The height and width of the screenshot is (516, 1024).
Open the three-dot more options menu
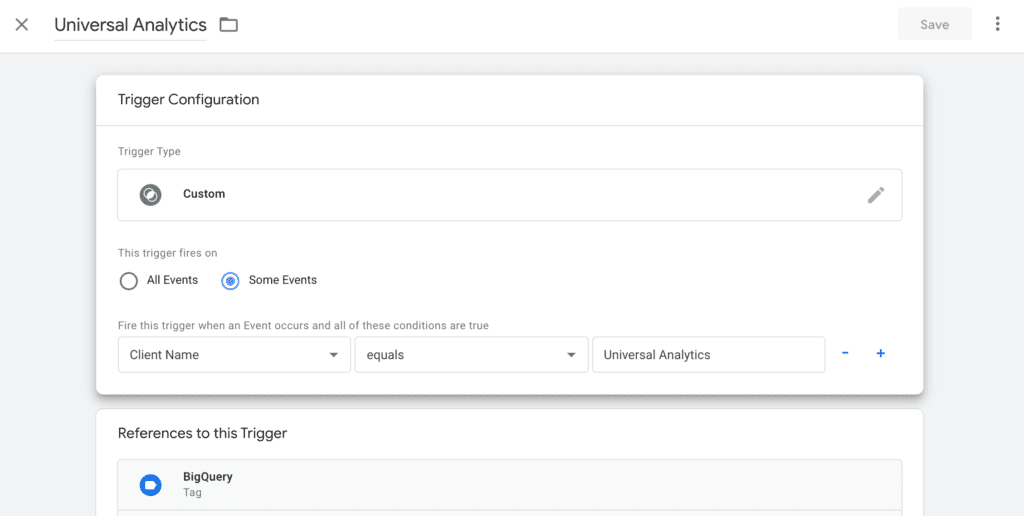[997, 24]
